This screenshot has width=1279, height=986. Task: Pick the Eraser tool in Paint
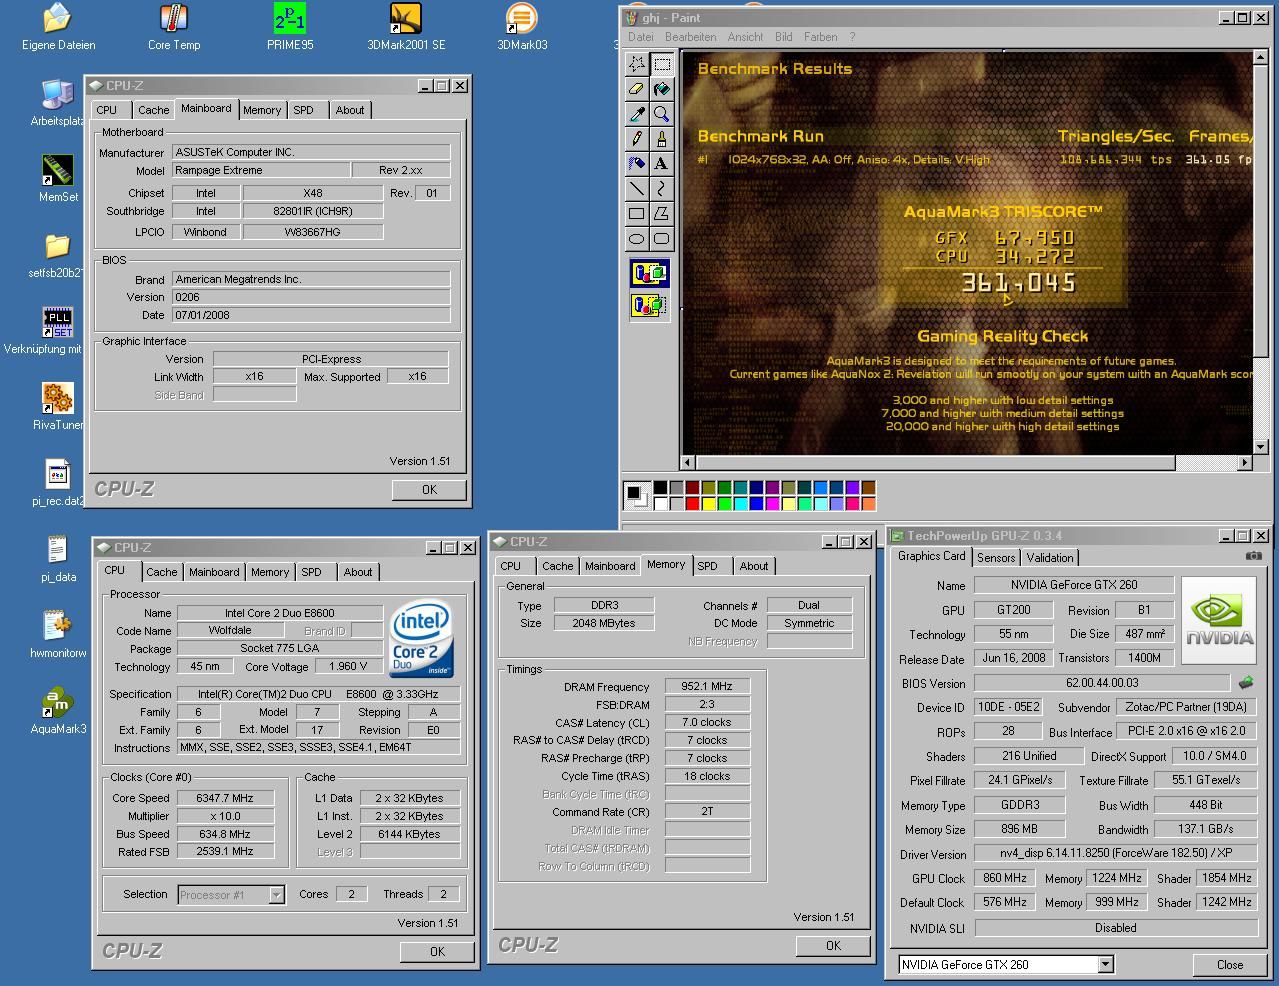[x=637, y=89]
